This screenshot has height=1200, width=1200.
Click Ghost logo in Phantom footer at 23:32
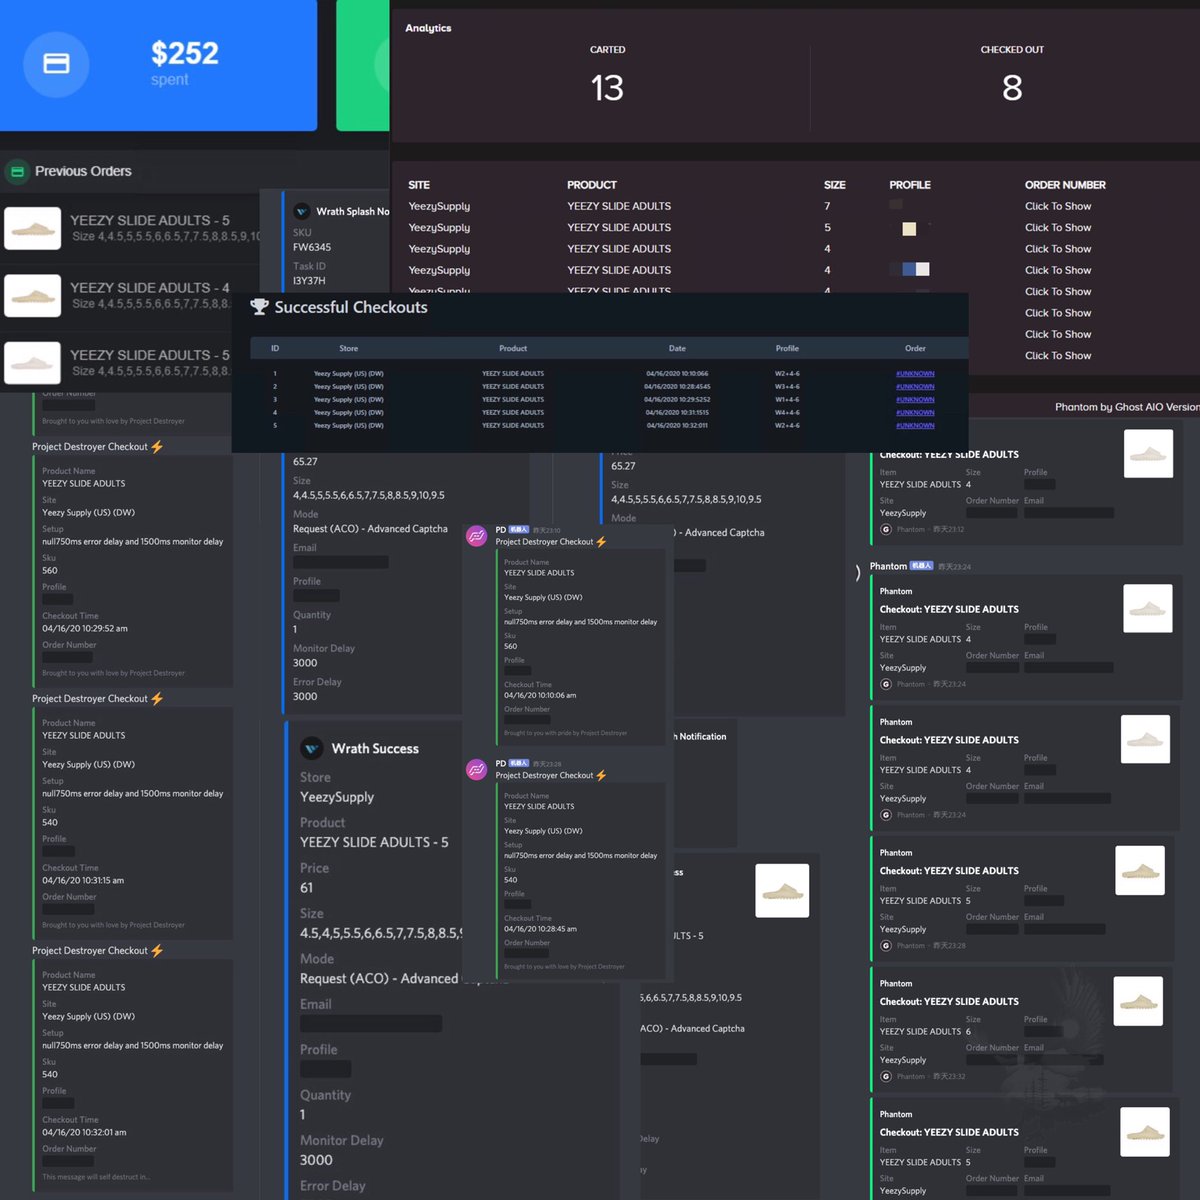(x=886, y=1076)
